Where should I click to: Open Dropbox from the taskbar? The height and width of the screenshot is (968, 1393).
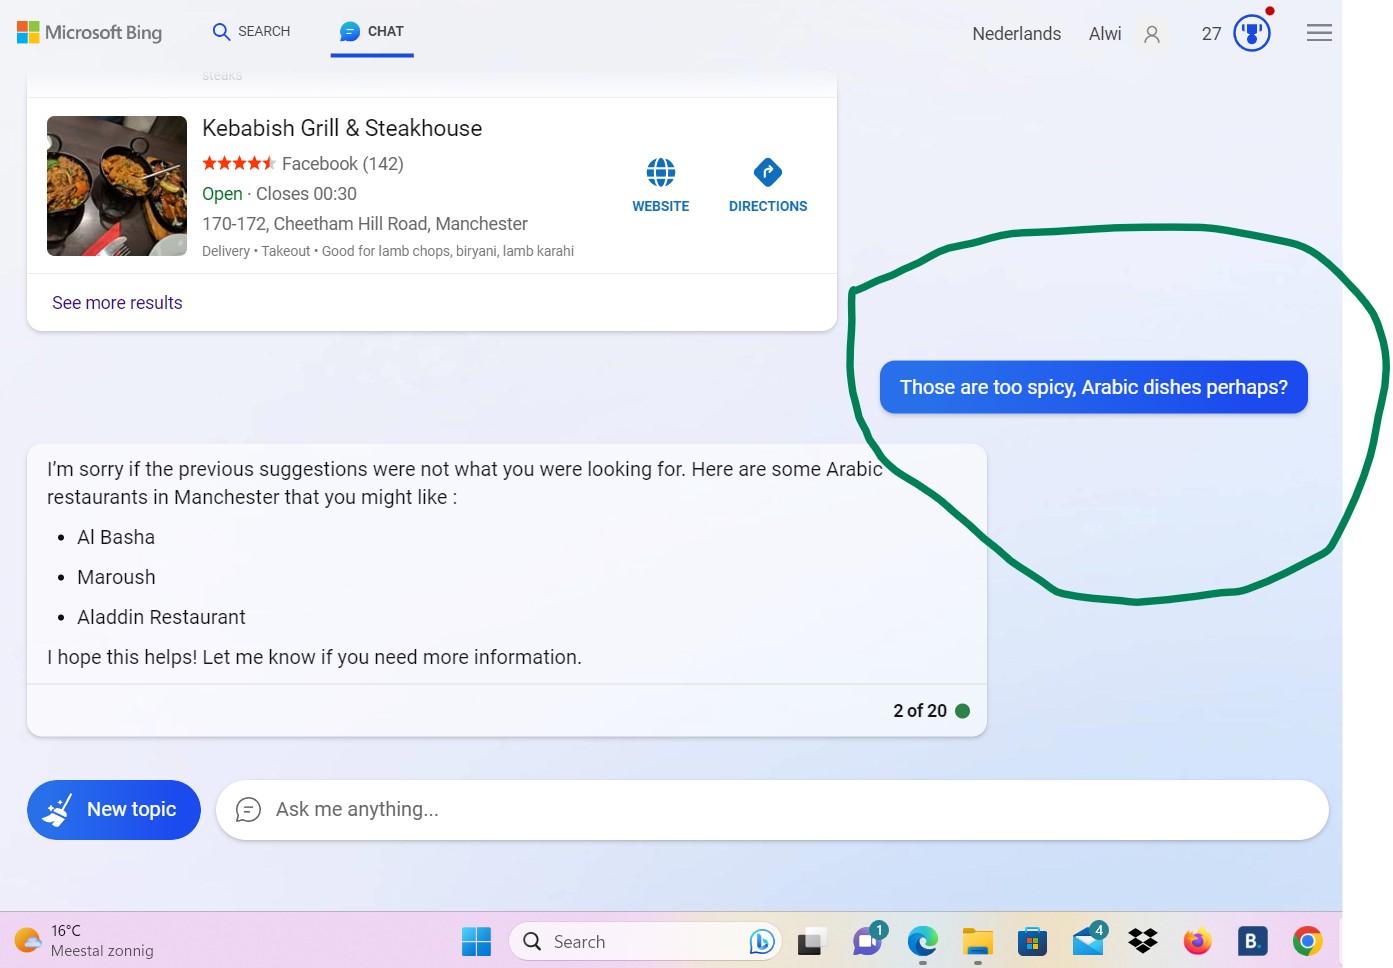pos(1142,940)
